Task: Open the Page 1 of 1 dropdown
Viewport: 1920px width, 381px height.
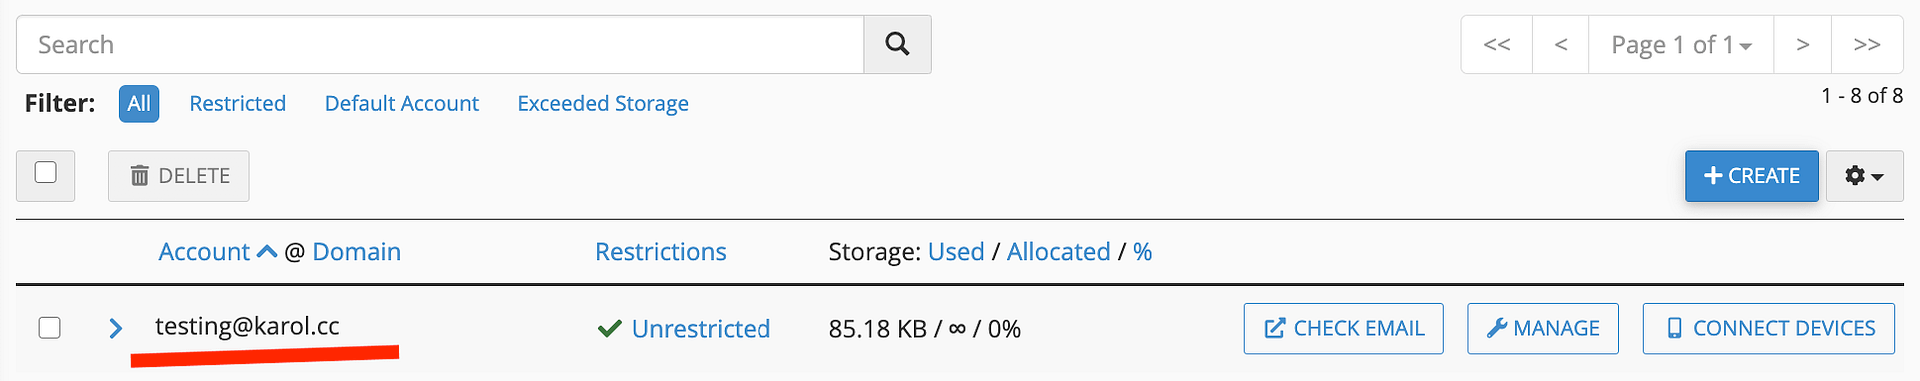Action: 1681,44
